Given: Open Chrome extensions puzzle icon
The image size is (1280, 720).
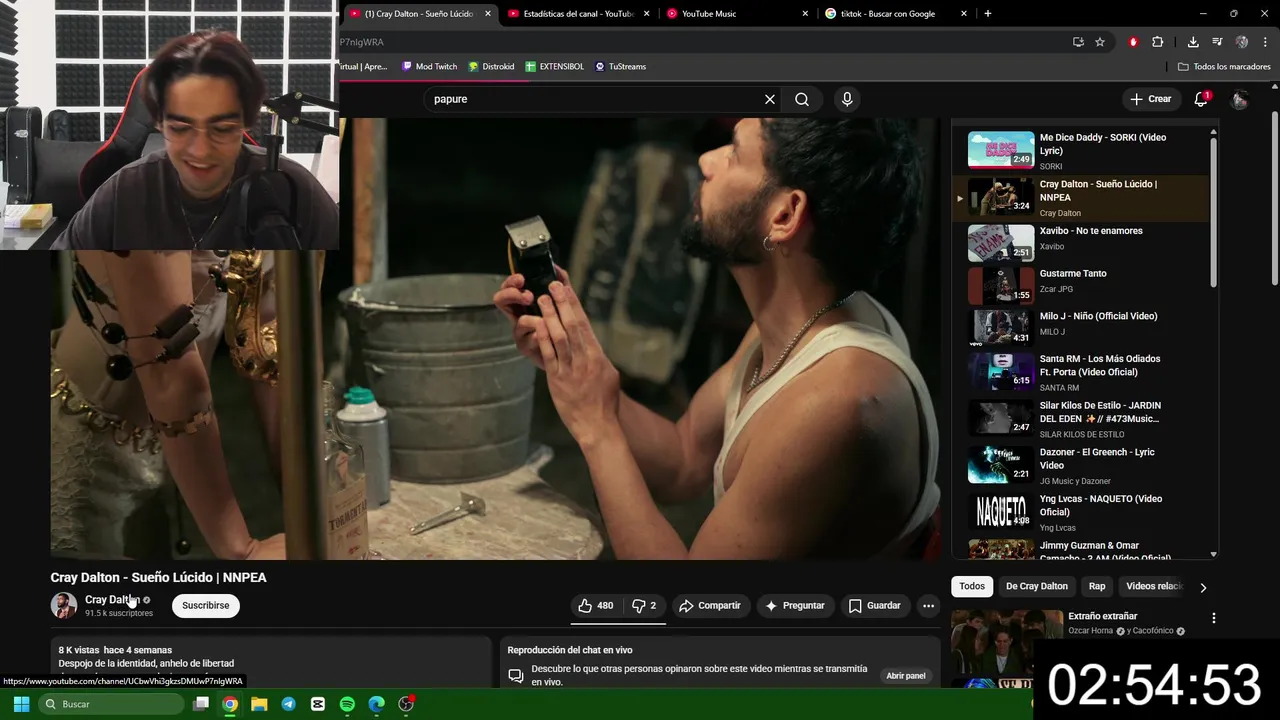Looking at the screenshot, I should pyautogui.click(x=1158, y=42).
